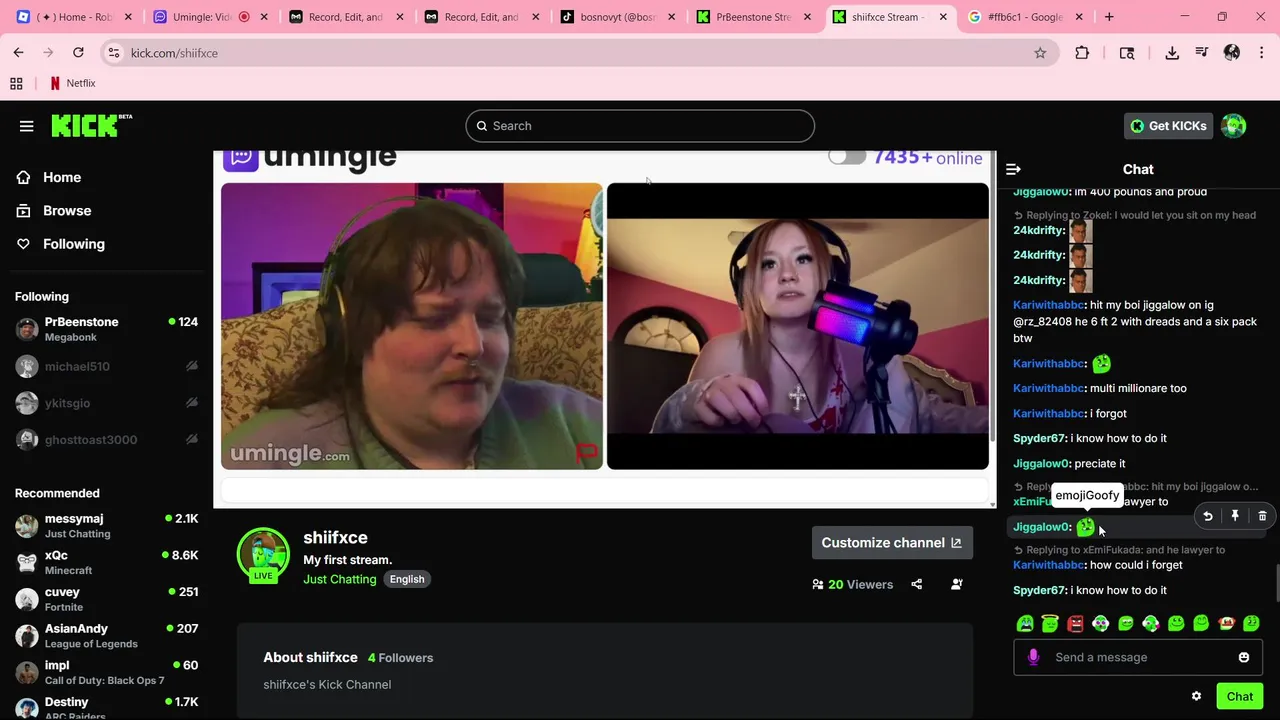Viewport: 1280px width, 720px height.
Task: Open impl in Recommended
Action: coord(106,673)
